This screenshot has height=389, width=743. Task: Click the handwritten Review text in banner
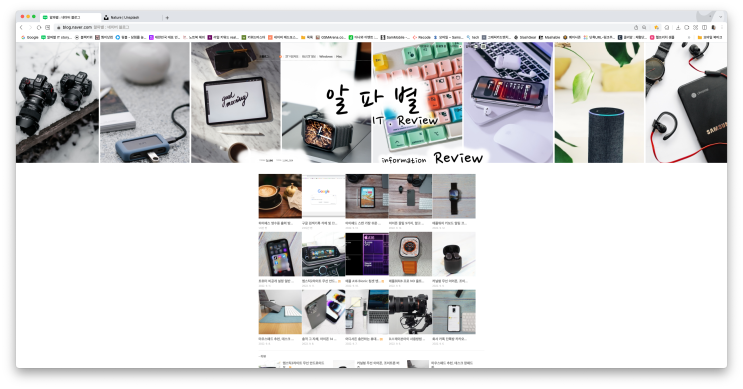coord(458,157)
